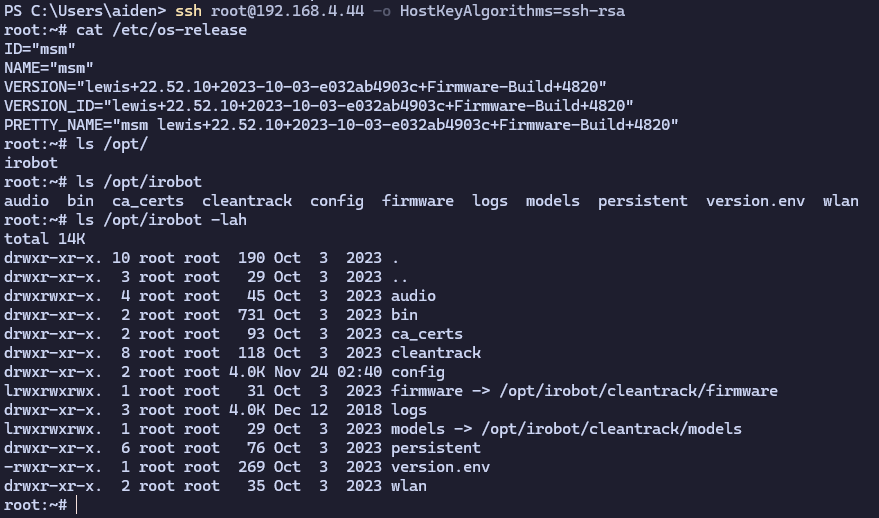Click the total 14K line

tap(44, 239)
